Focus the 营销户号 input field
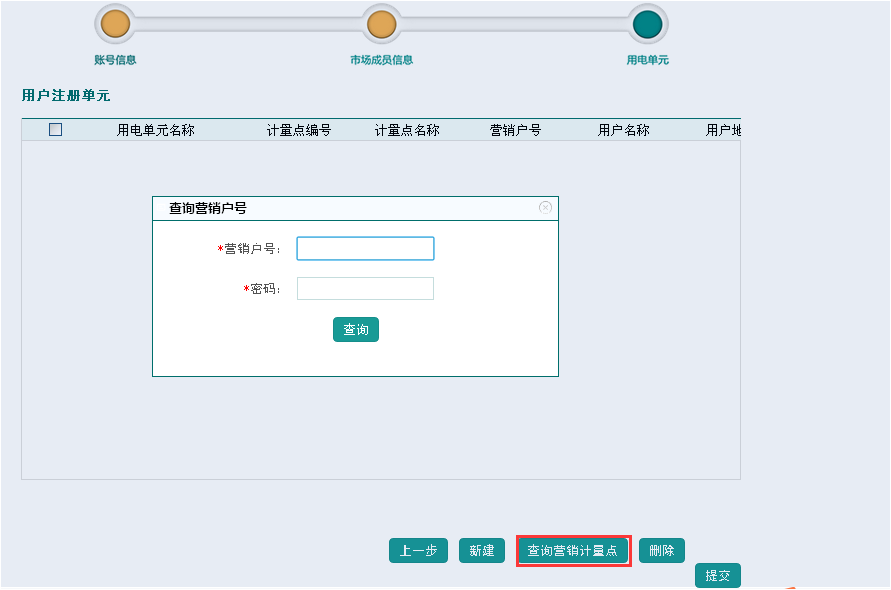The image size is (891, 590). pos(365,248)
